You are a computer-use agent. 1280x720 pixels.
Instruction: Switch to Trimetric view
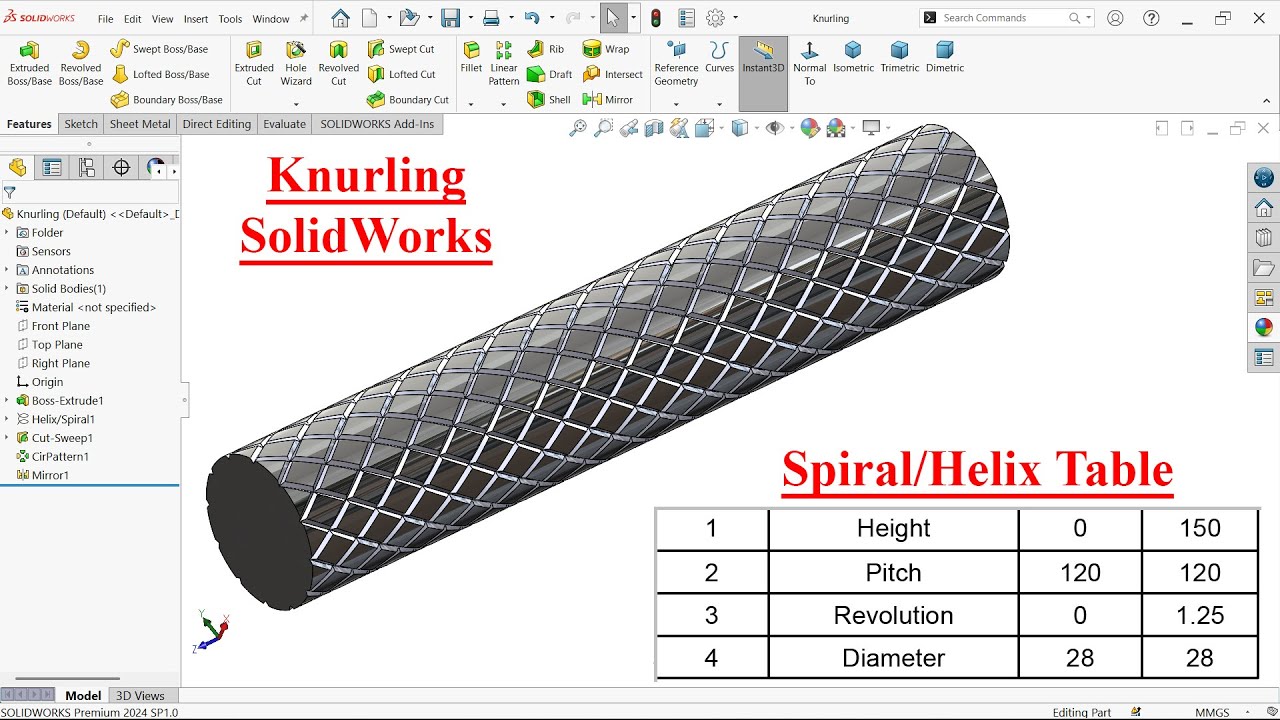tap(899, 57)
